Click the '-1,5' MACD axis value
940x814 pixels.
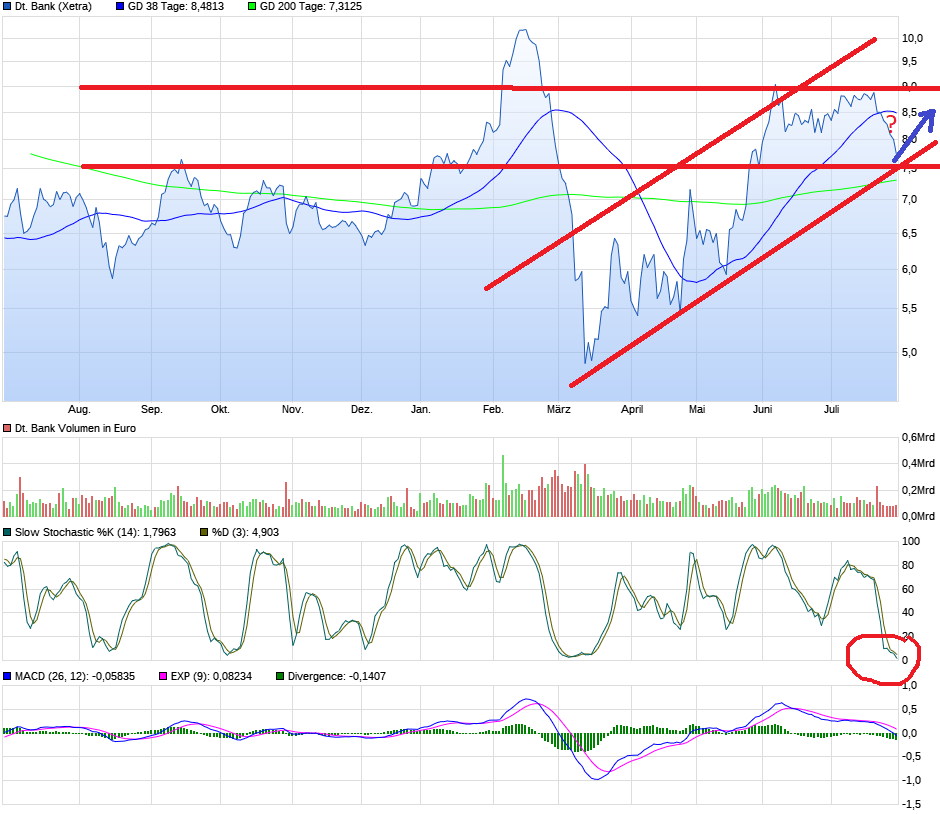[911, 804]
